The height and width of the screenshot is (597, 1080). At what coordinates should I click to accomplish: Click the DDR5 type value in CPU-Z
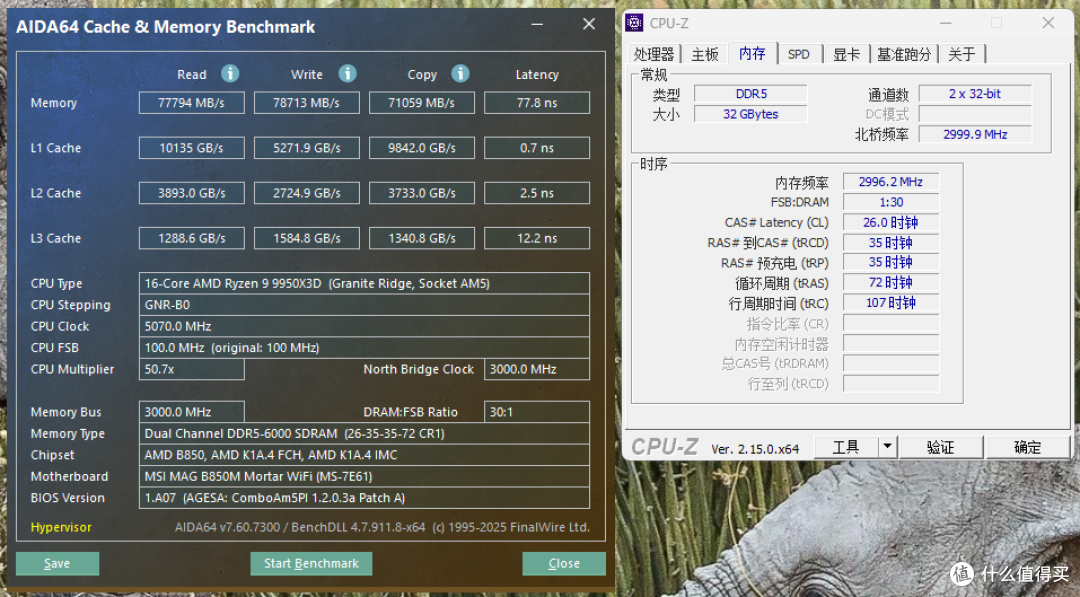click(751, 94)
